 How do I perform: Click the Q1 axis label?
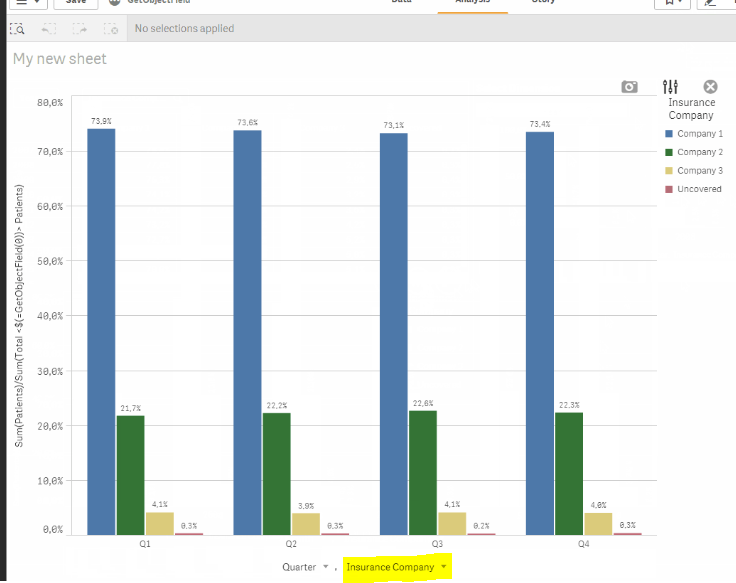pos(145,544)
